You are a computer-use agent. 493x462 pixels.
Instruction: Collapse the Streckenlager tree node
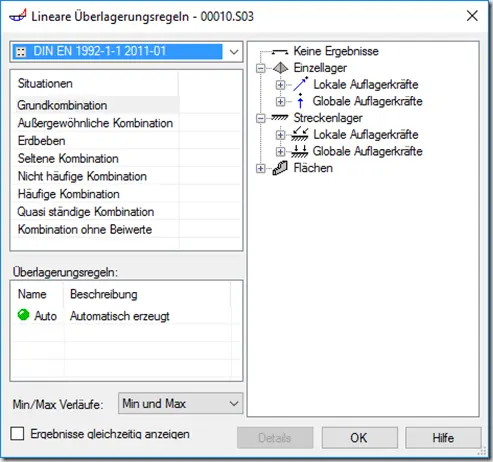tap(260, 118)
